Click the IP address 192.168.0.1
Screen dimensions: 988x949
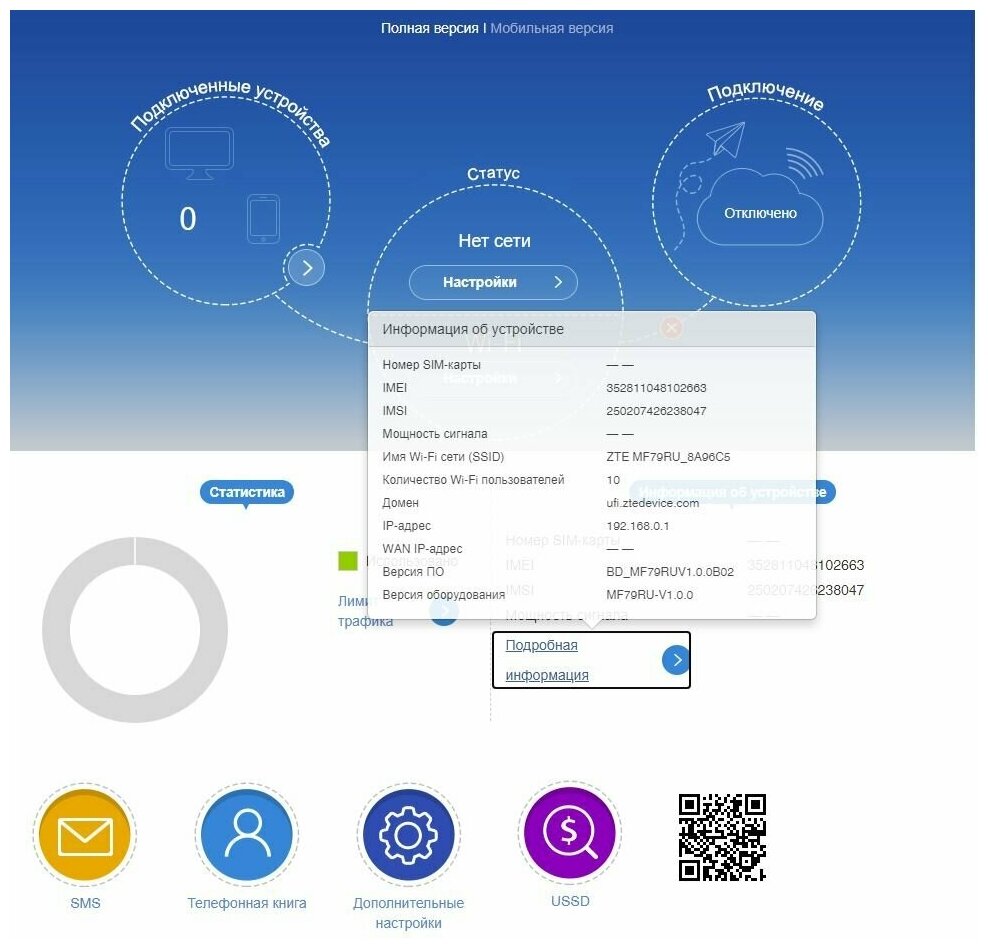(638, 526)
